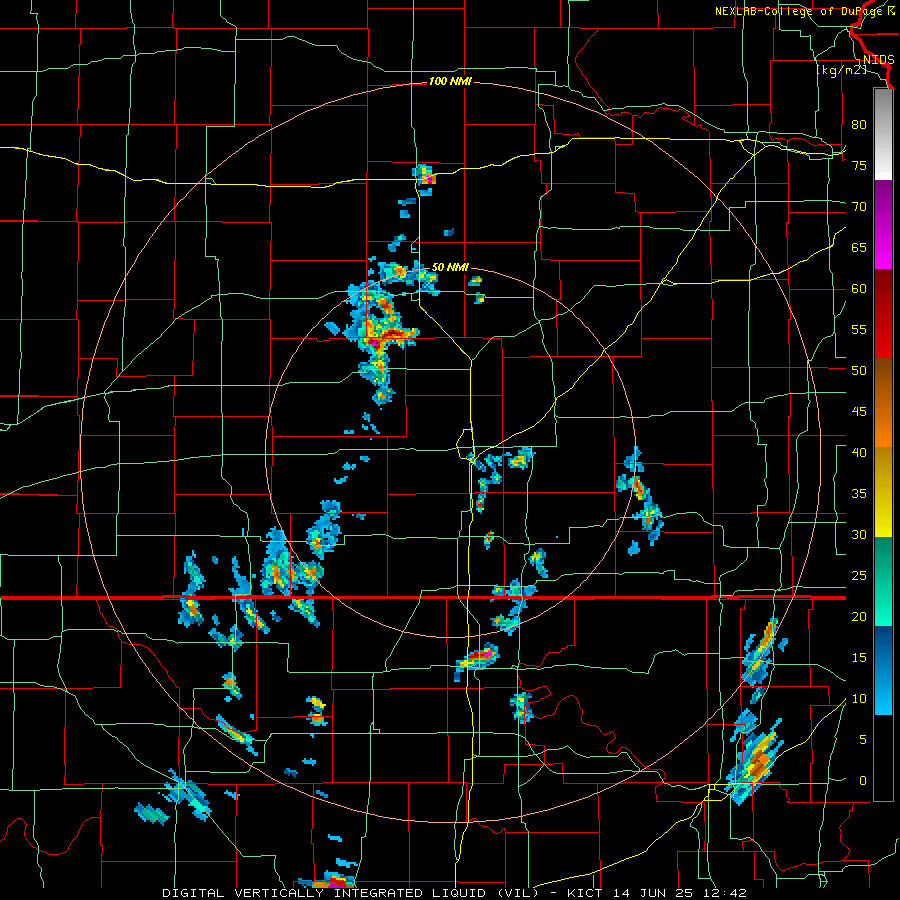This screenshot has height=900, width=900.
Task: Click the 20 value on the color scale
Action: (859, 617)
